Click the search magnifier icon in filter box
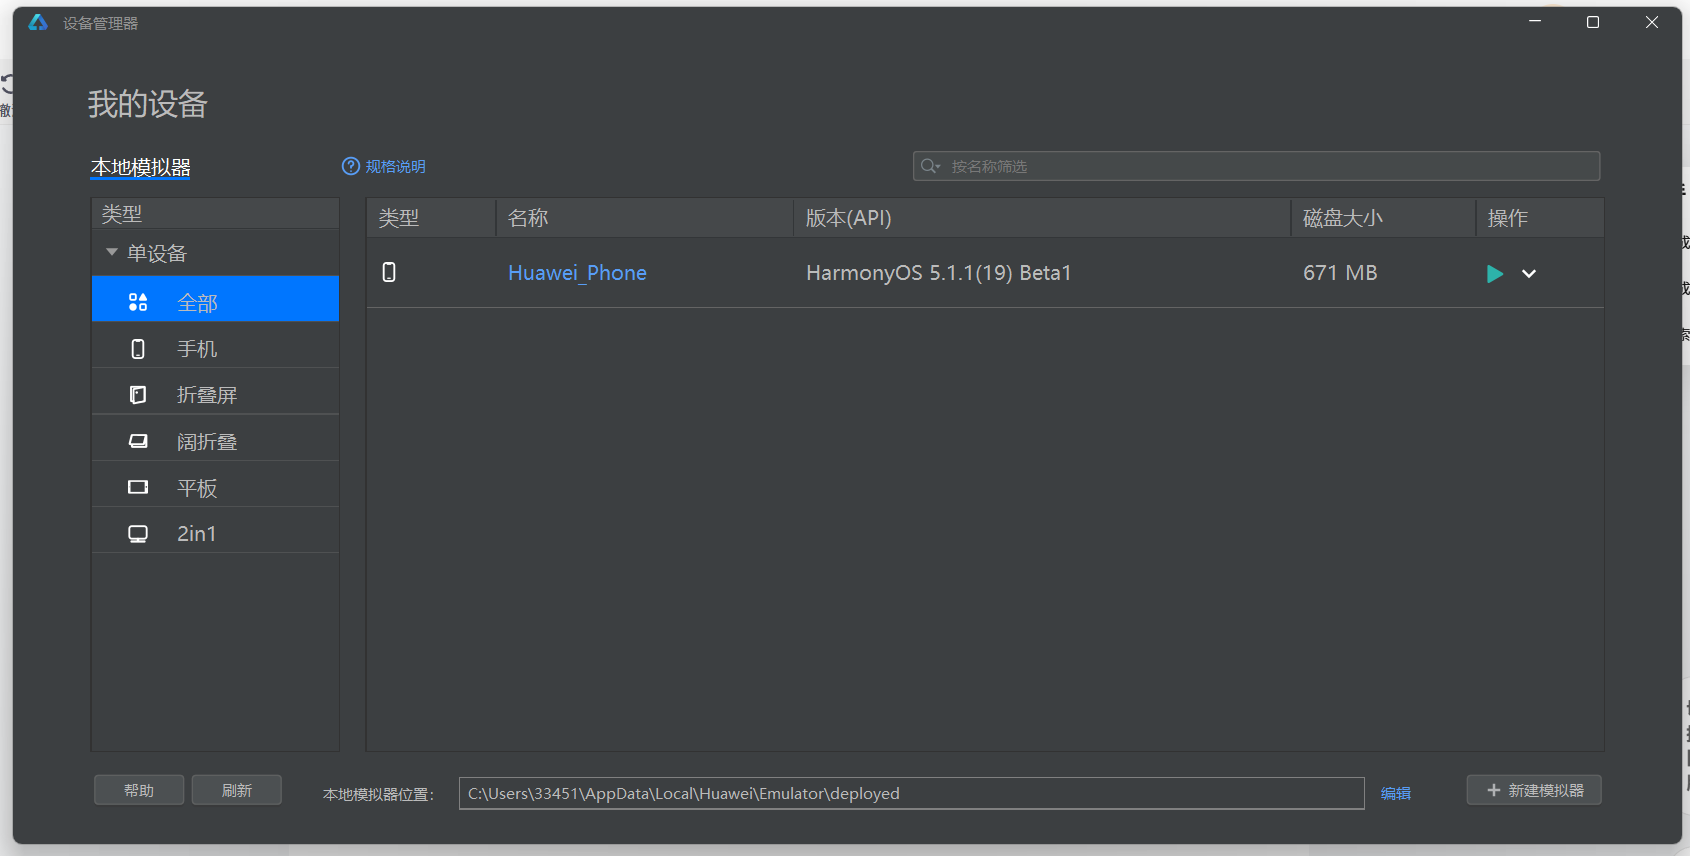Image resolution: width=1690 pixels, height=856 pixels. [x=930, y=166]
